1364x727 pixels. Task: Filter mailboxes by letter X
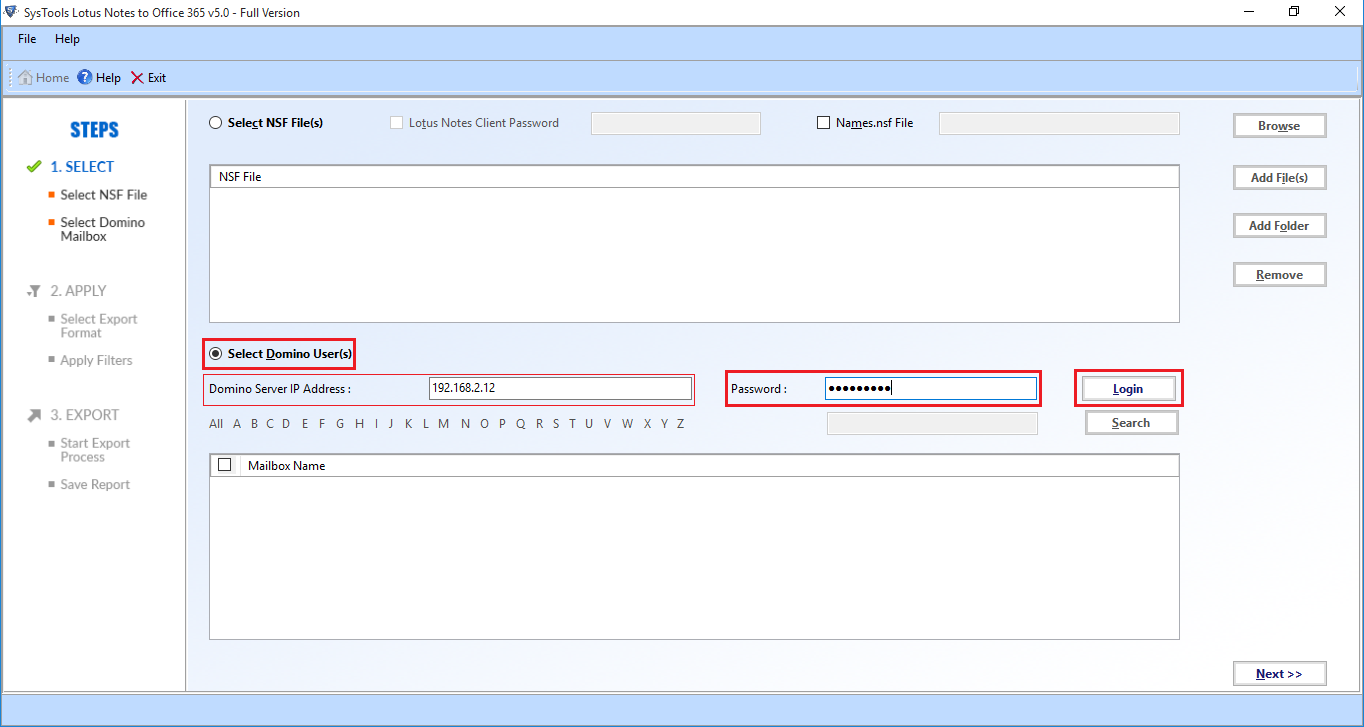click(646, 424)
